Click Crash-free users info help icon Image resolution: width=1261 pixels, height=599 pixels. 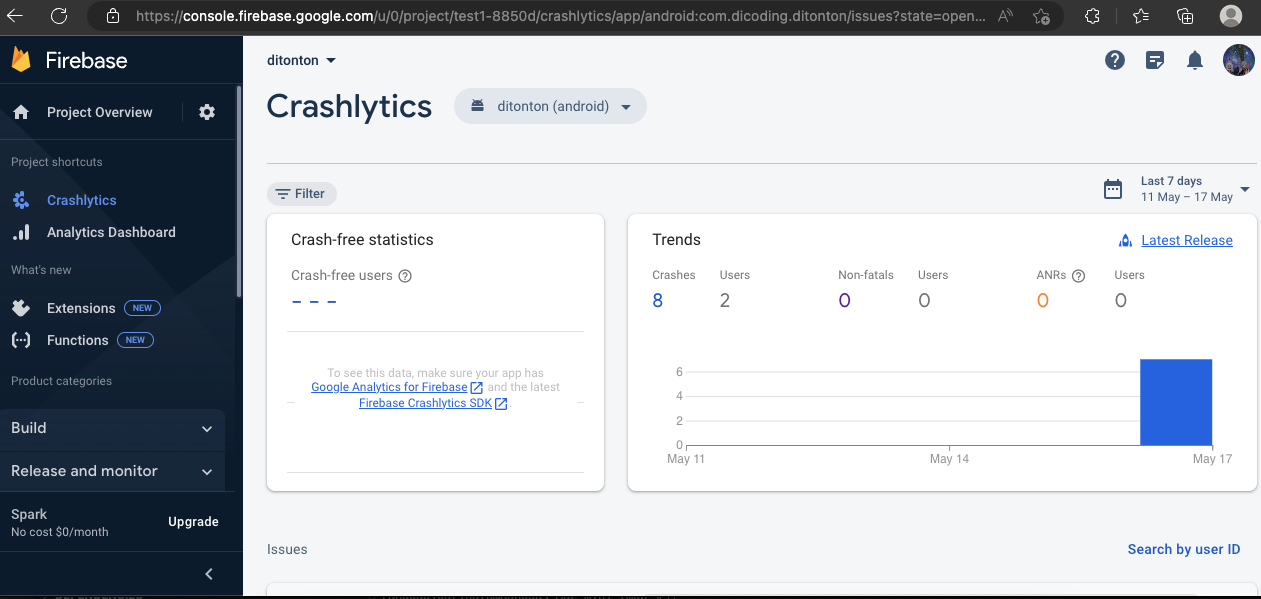[405, 276]
